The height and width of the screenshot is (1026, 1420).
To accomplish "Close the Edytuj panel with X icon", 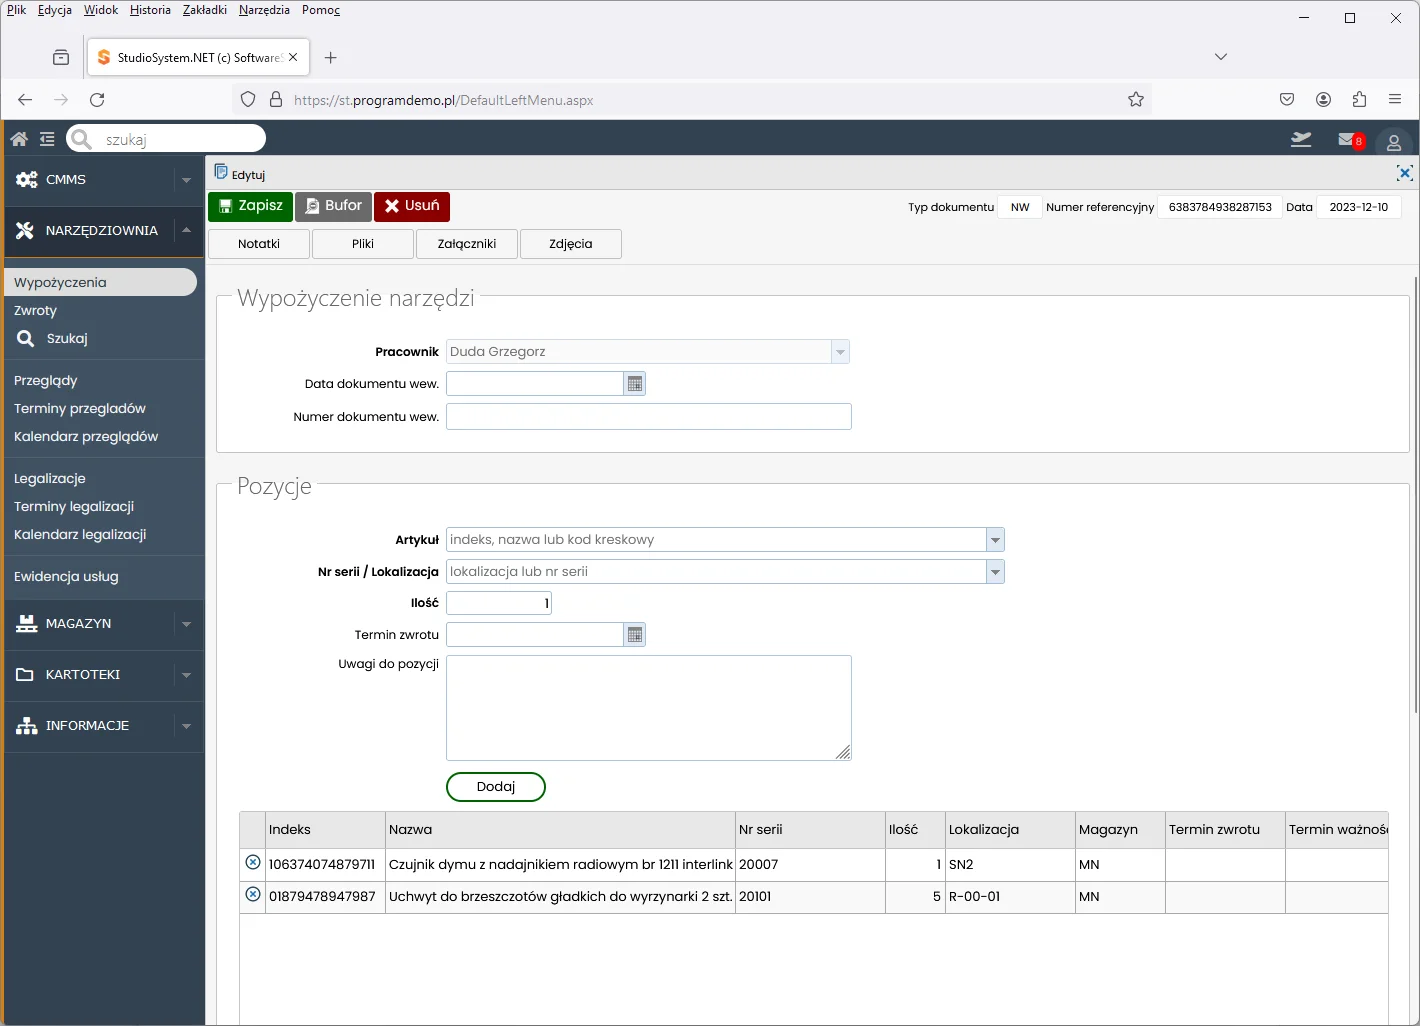I will pos(1404,173).
